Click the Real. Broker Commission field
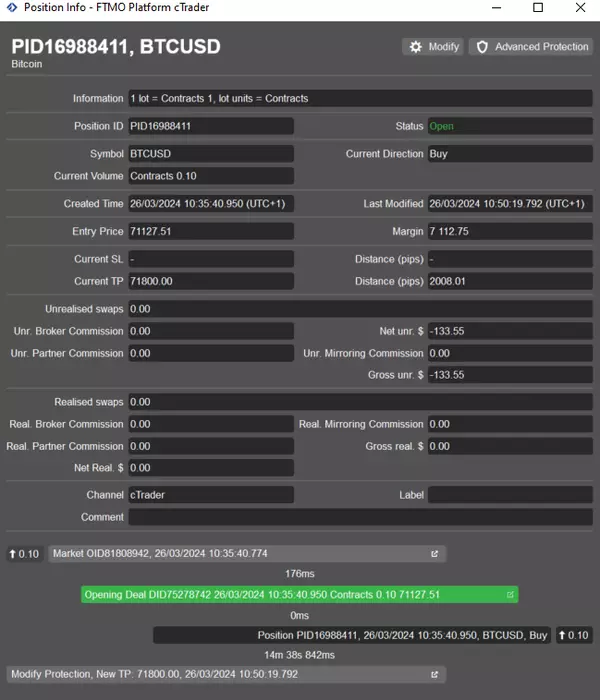 click(x=211, y=424)
